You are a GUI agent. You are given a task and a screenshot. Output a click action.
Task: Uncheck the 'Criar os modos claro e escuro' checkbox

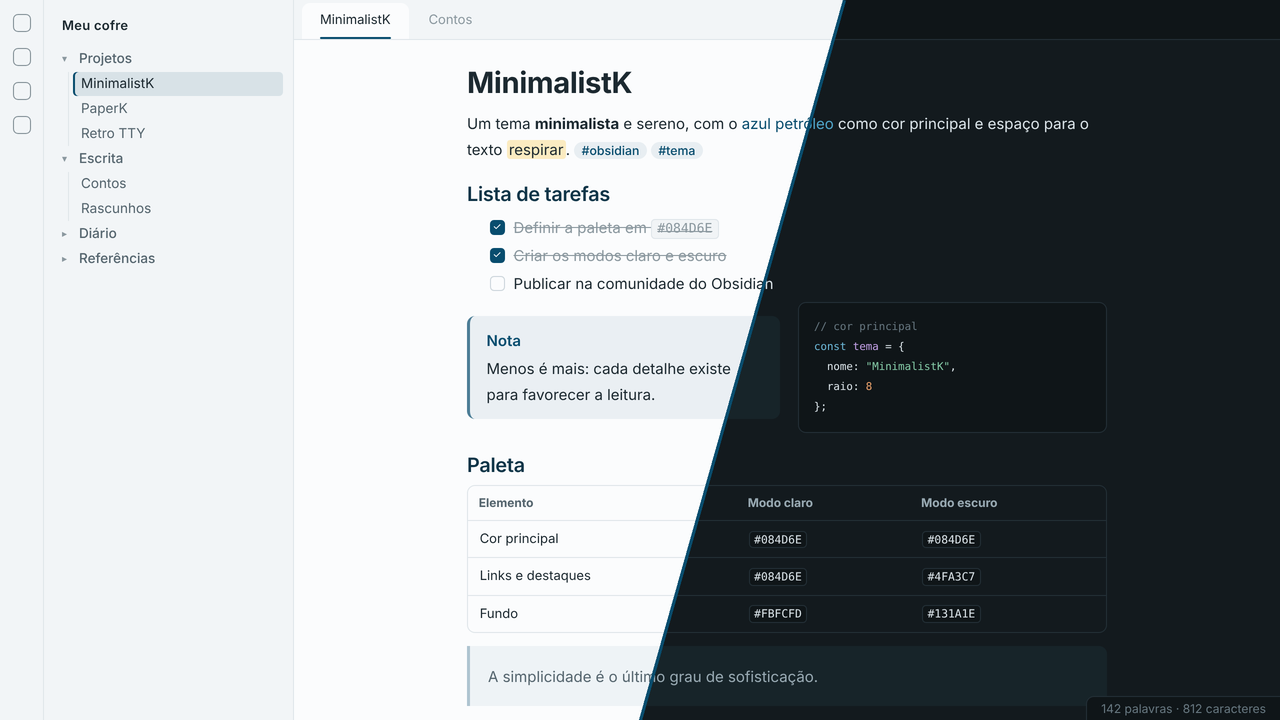pos(497,256)
